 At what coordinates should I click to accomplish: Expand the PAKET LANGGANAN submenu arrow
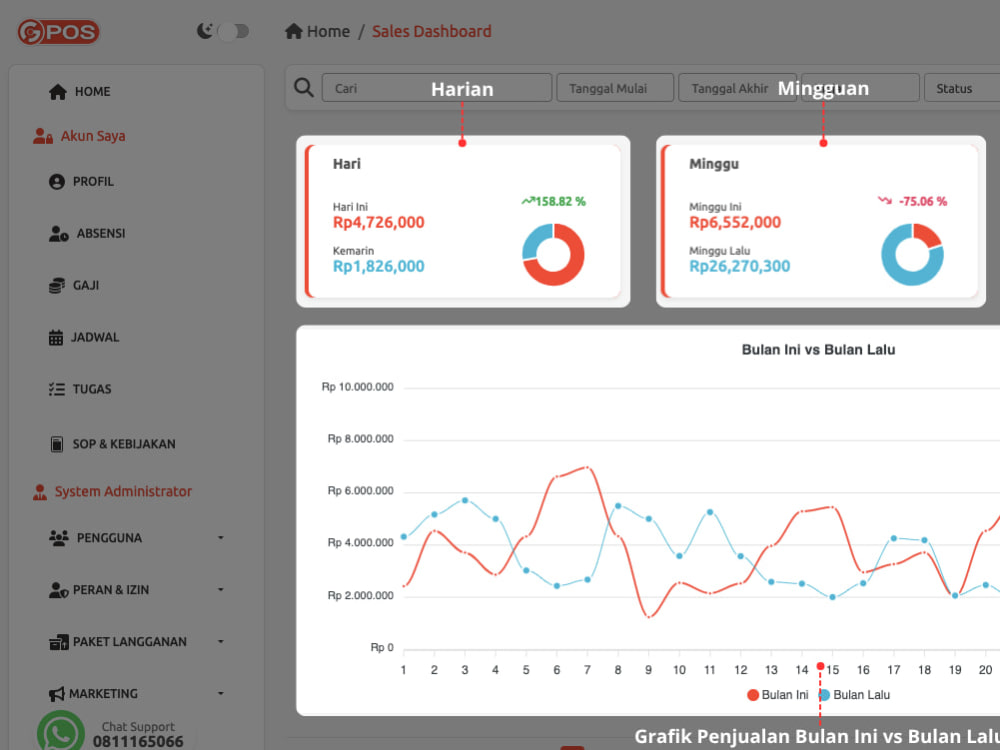221,641
